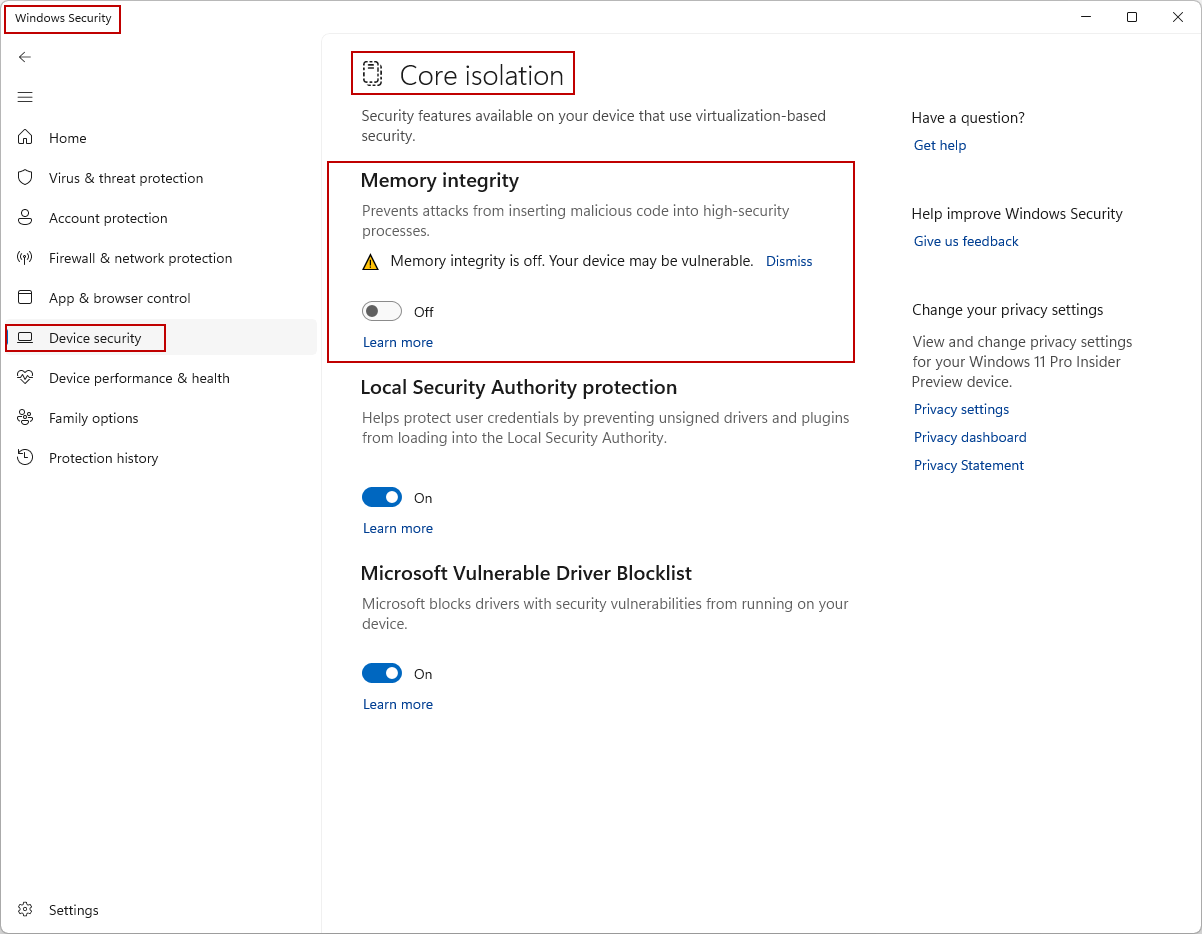Image resolution: width=1202 pixels, height=934 pixels.
Task: Click the back arrow icon
Action: pos(25,57)
